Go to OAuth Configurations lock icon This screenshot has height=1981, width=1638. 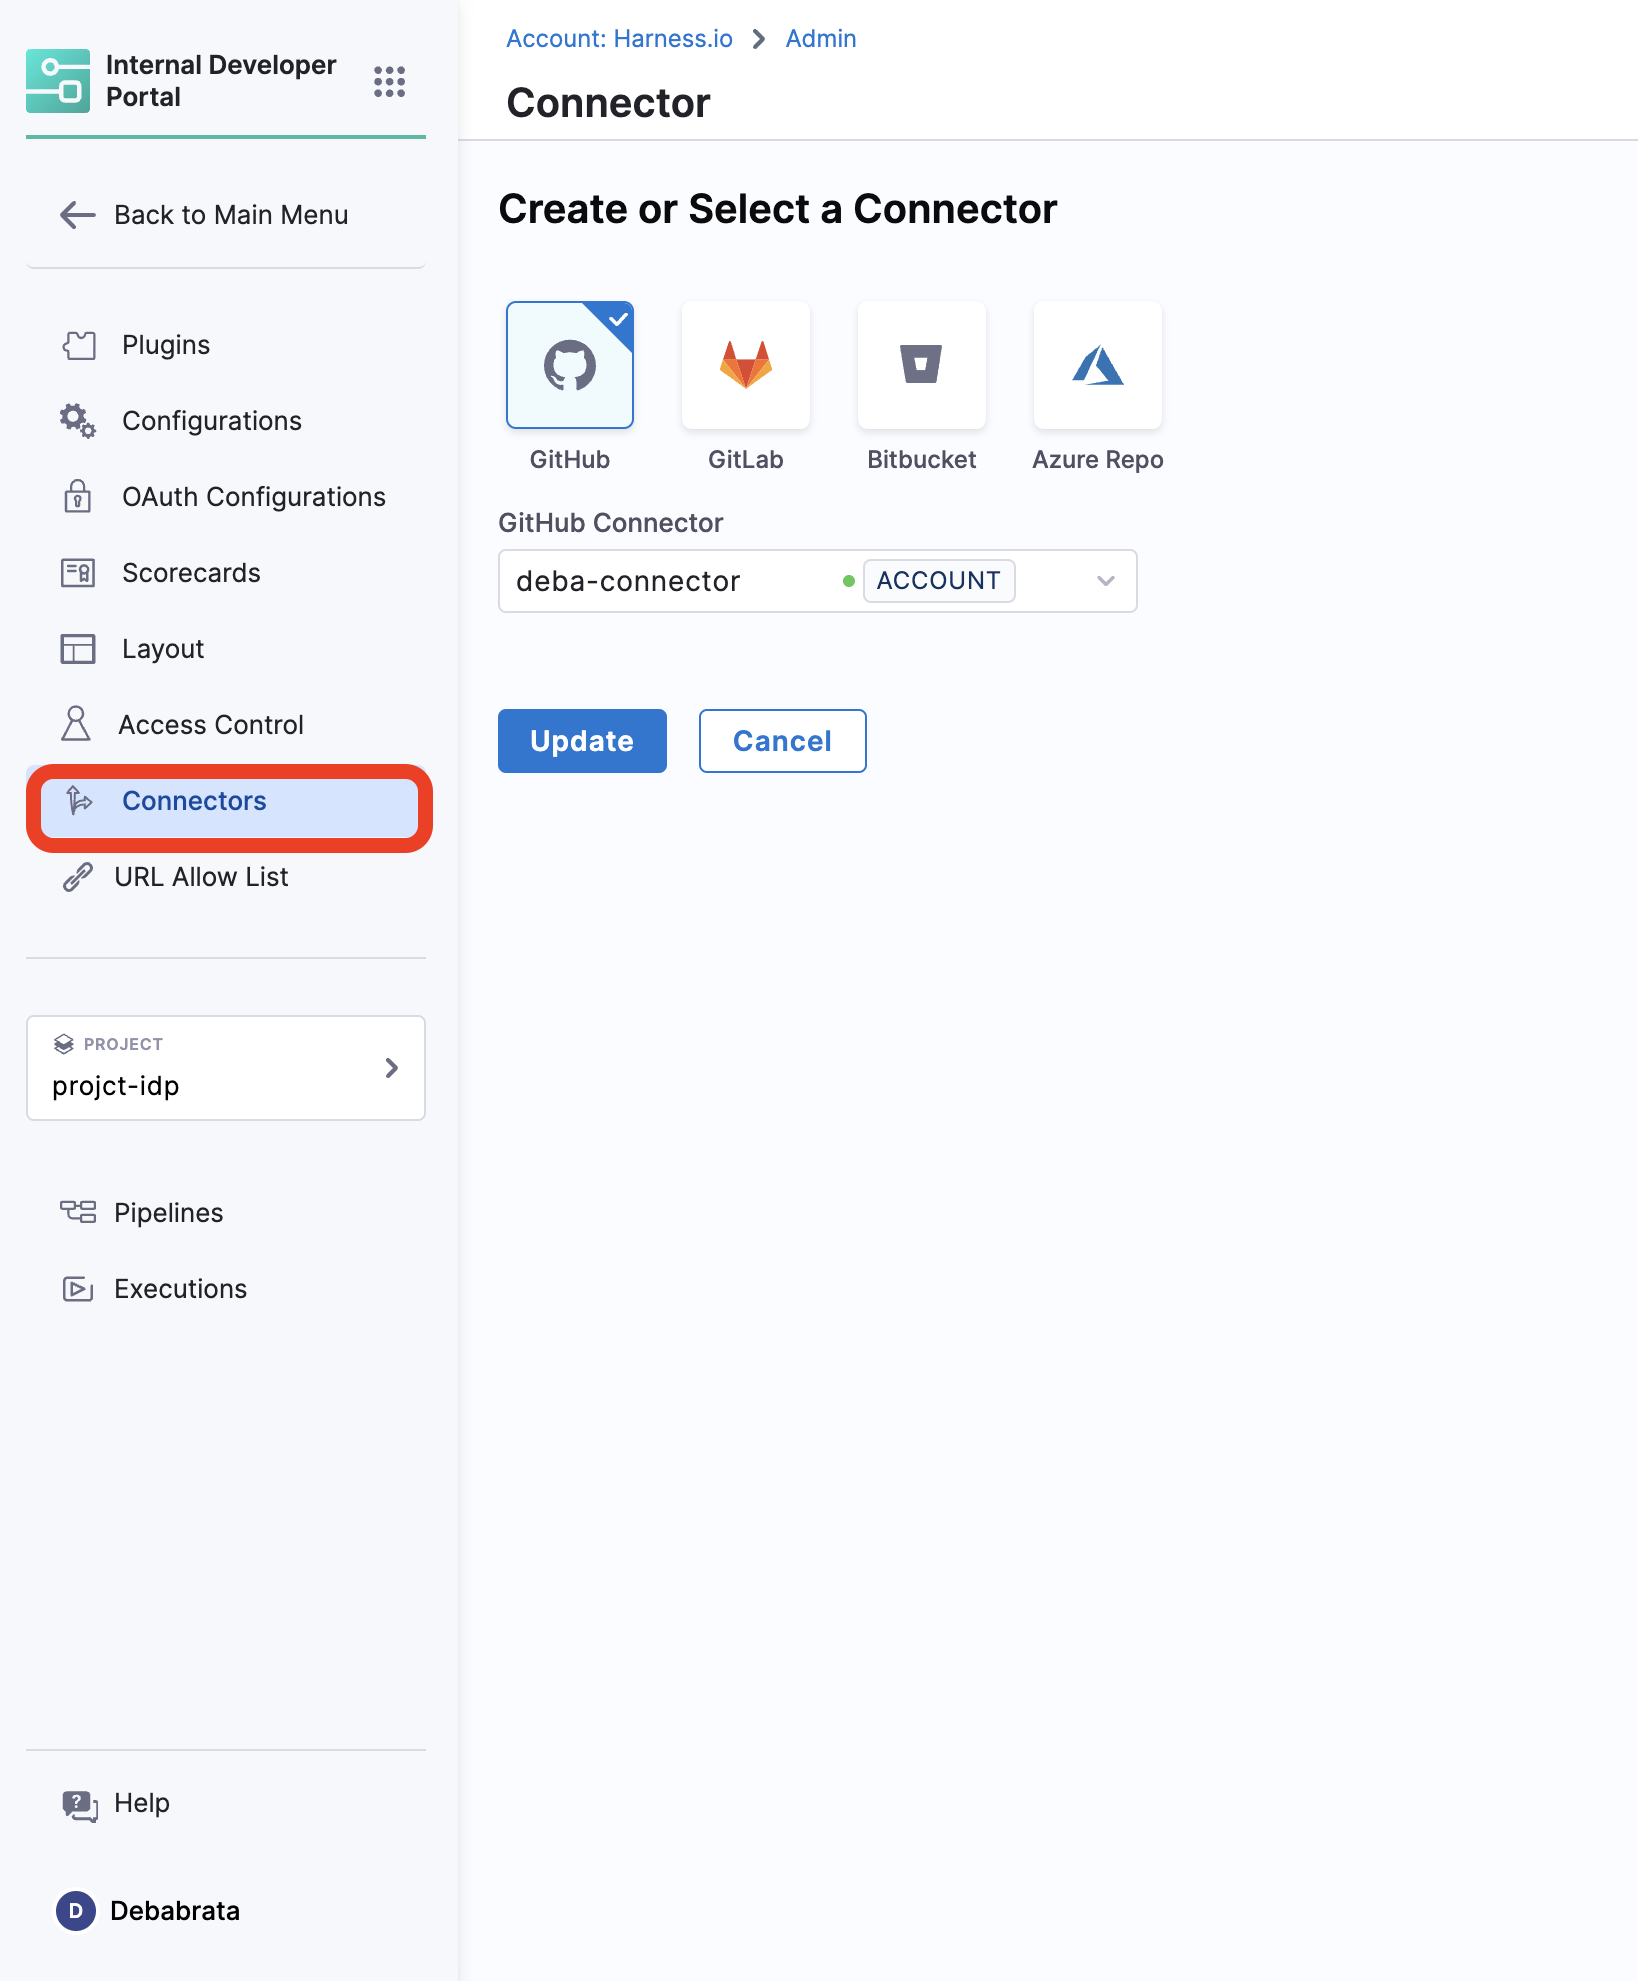point(77,497)
